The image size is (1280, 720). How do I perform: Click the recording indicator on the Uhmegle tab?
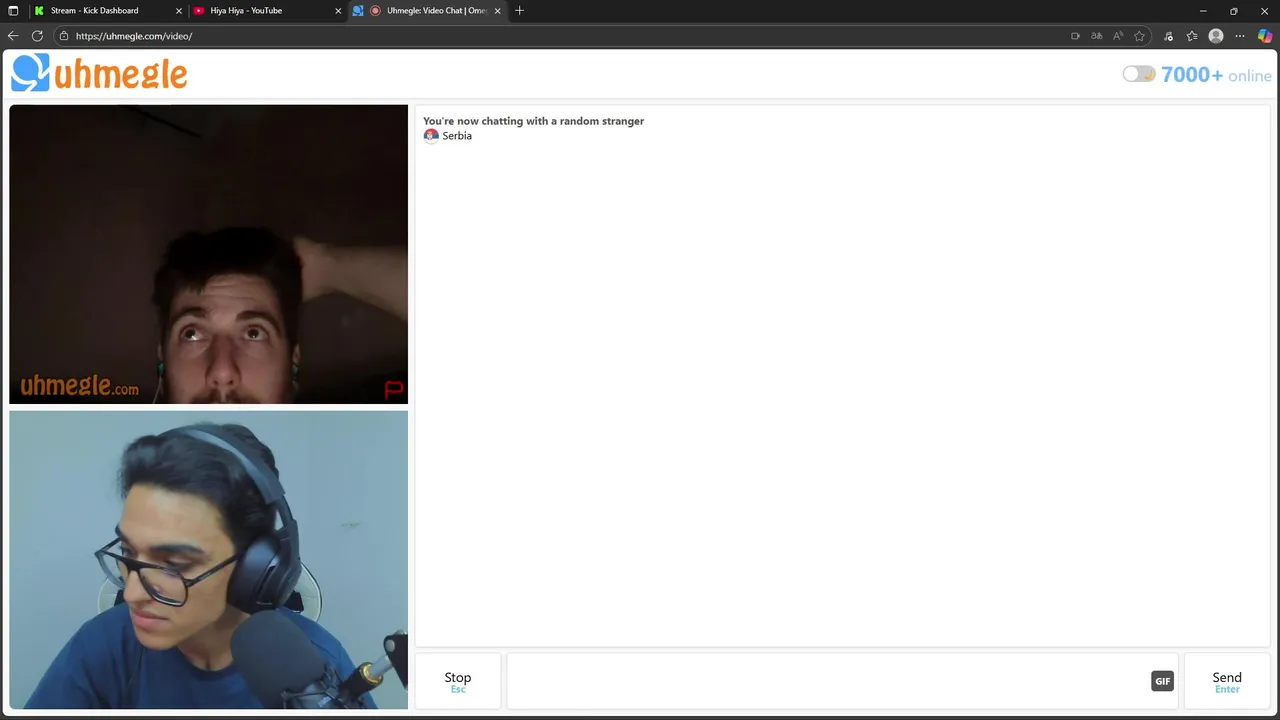[x=376, y=11]
